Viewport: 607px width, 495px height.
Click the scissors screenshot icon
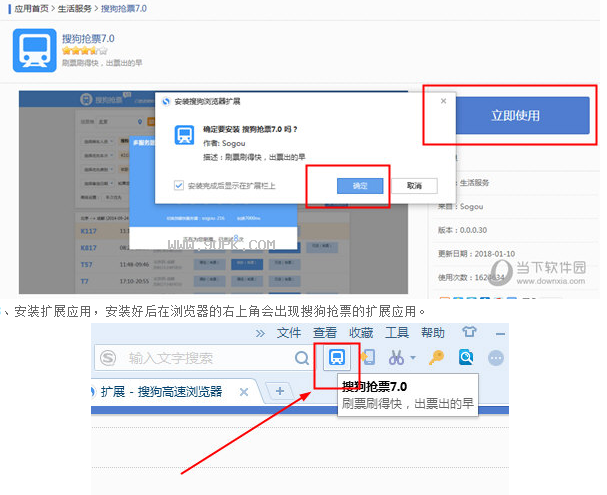tap(396, 358)
